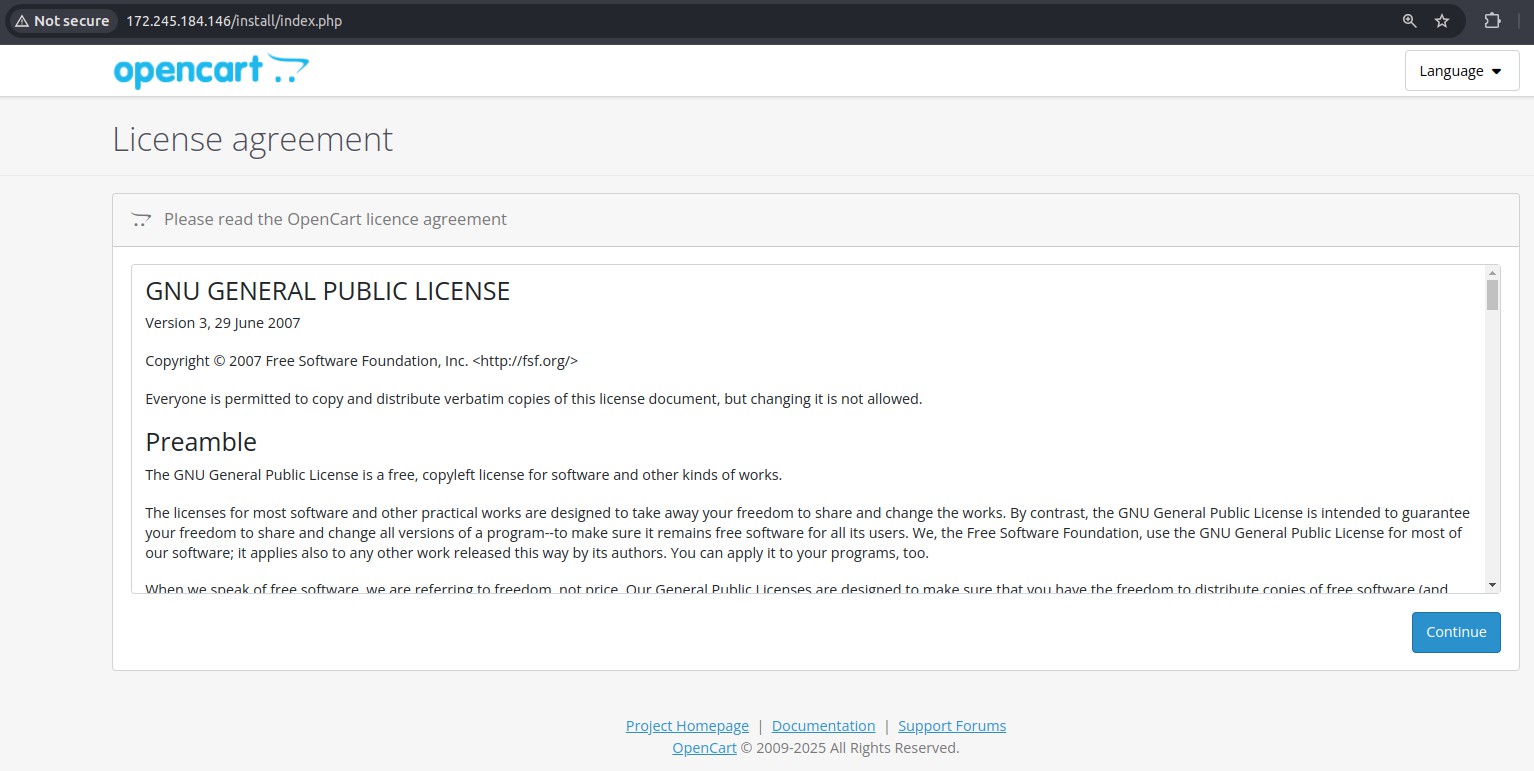
Task: Click the license box scrollbar thumb
Action: coord(1492,295)
